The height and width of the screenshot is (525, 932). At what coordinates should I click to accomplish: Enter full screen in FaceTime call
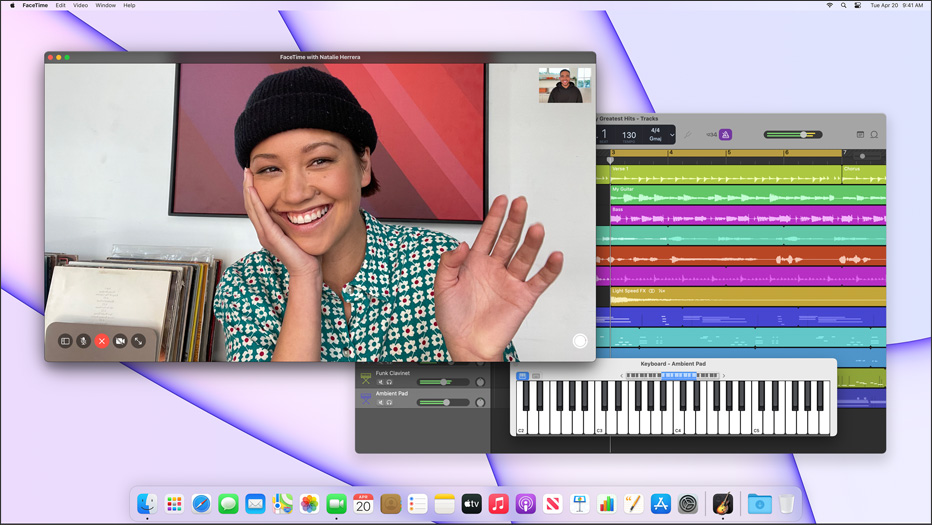138,341
